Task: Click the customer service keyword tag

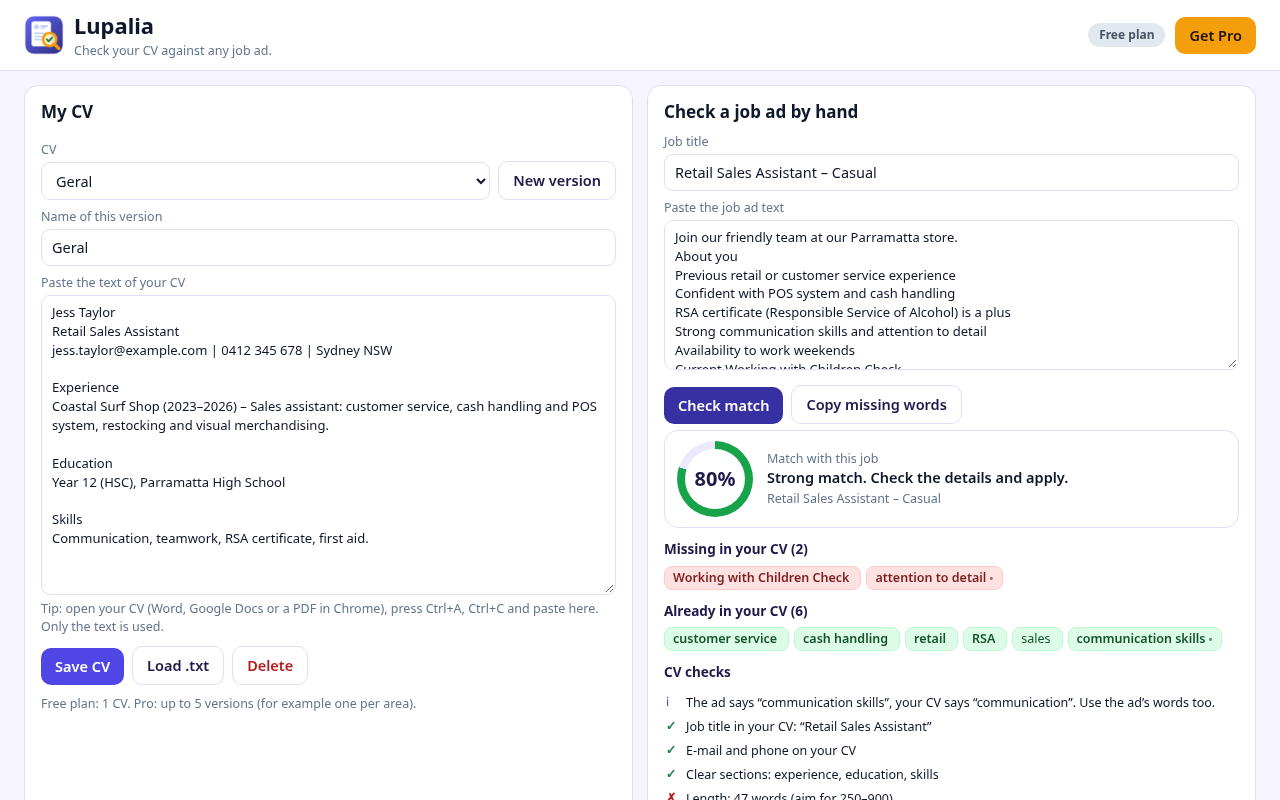Action: pos(726,639)
